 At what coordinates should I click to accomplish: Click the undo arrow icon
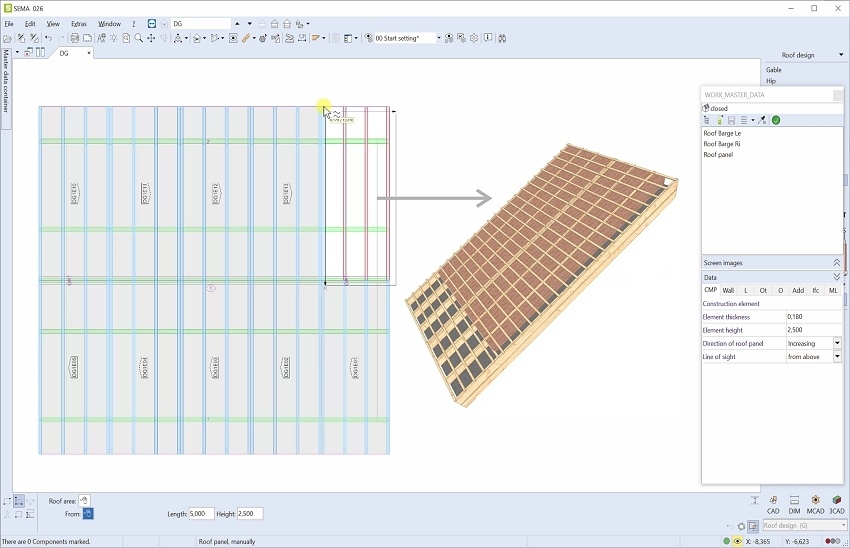pos(49,38)
